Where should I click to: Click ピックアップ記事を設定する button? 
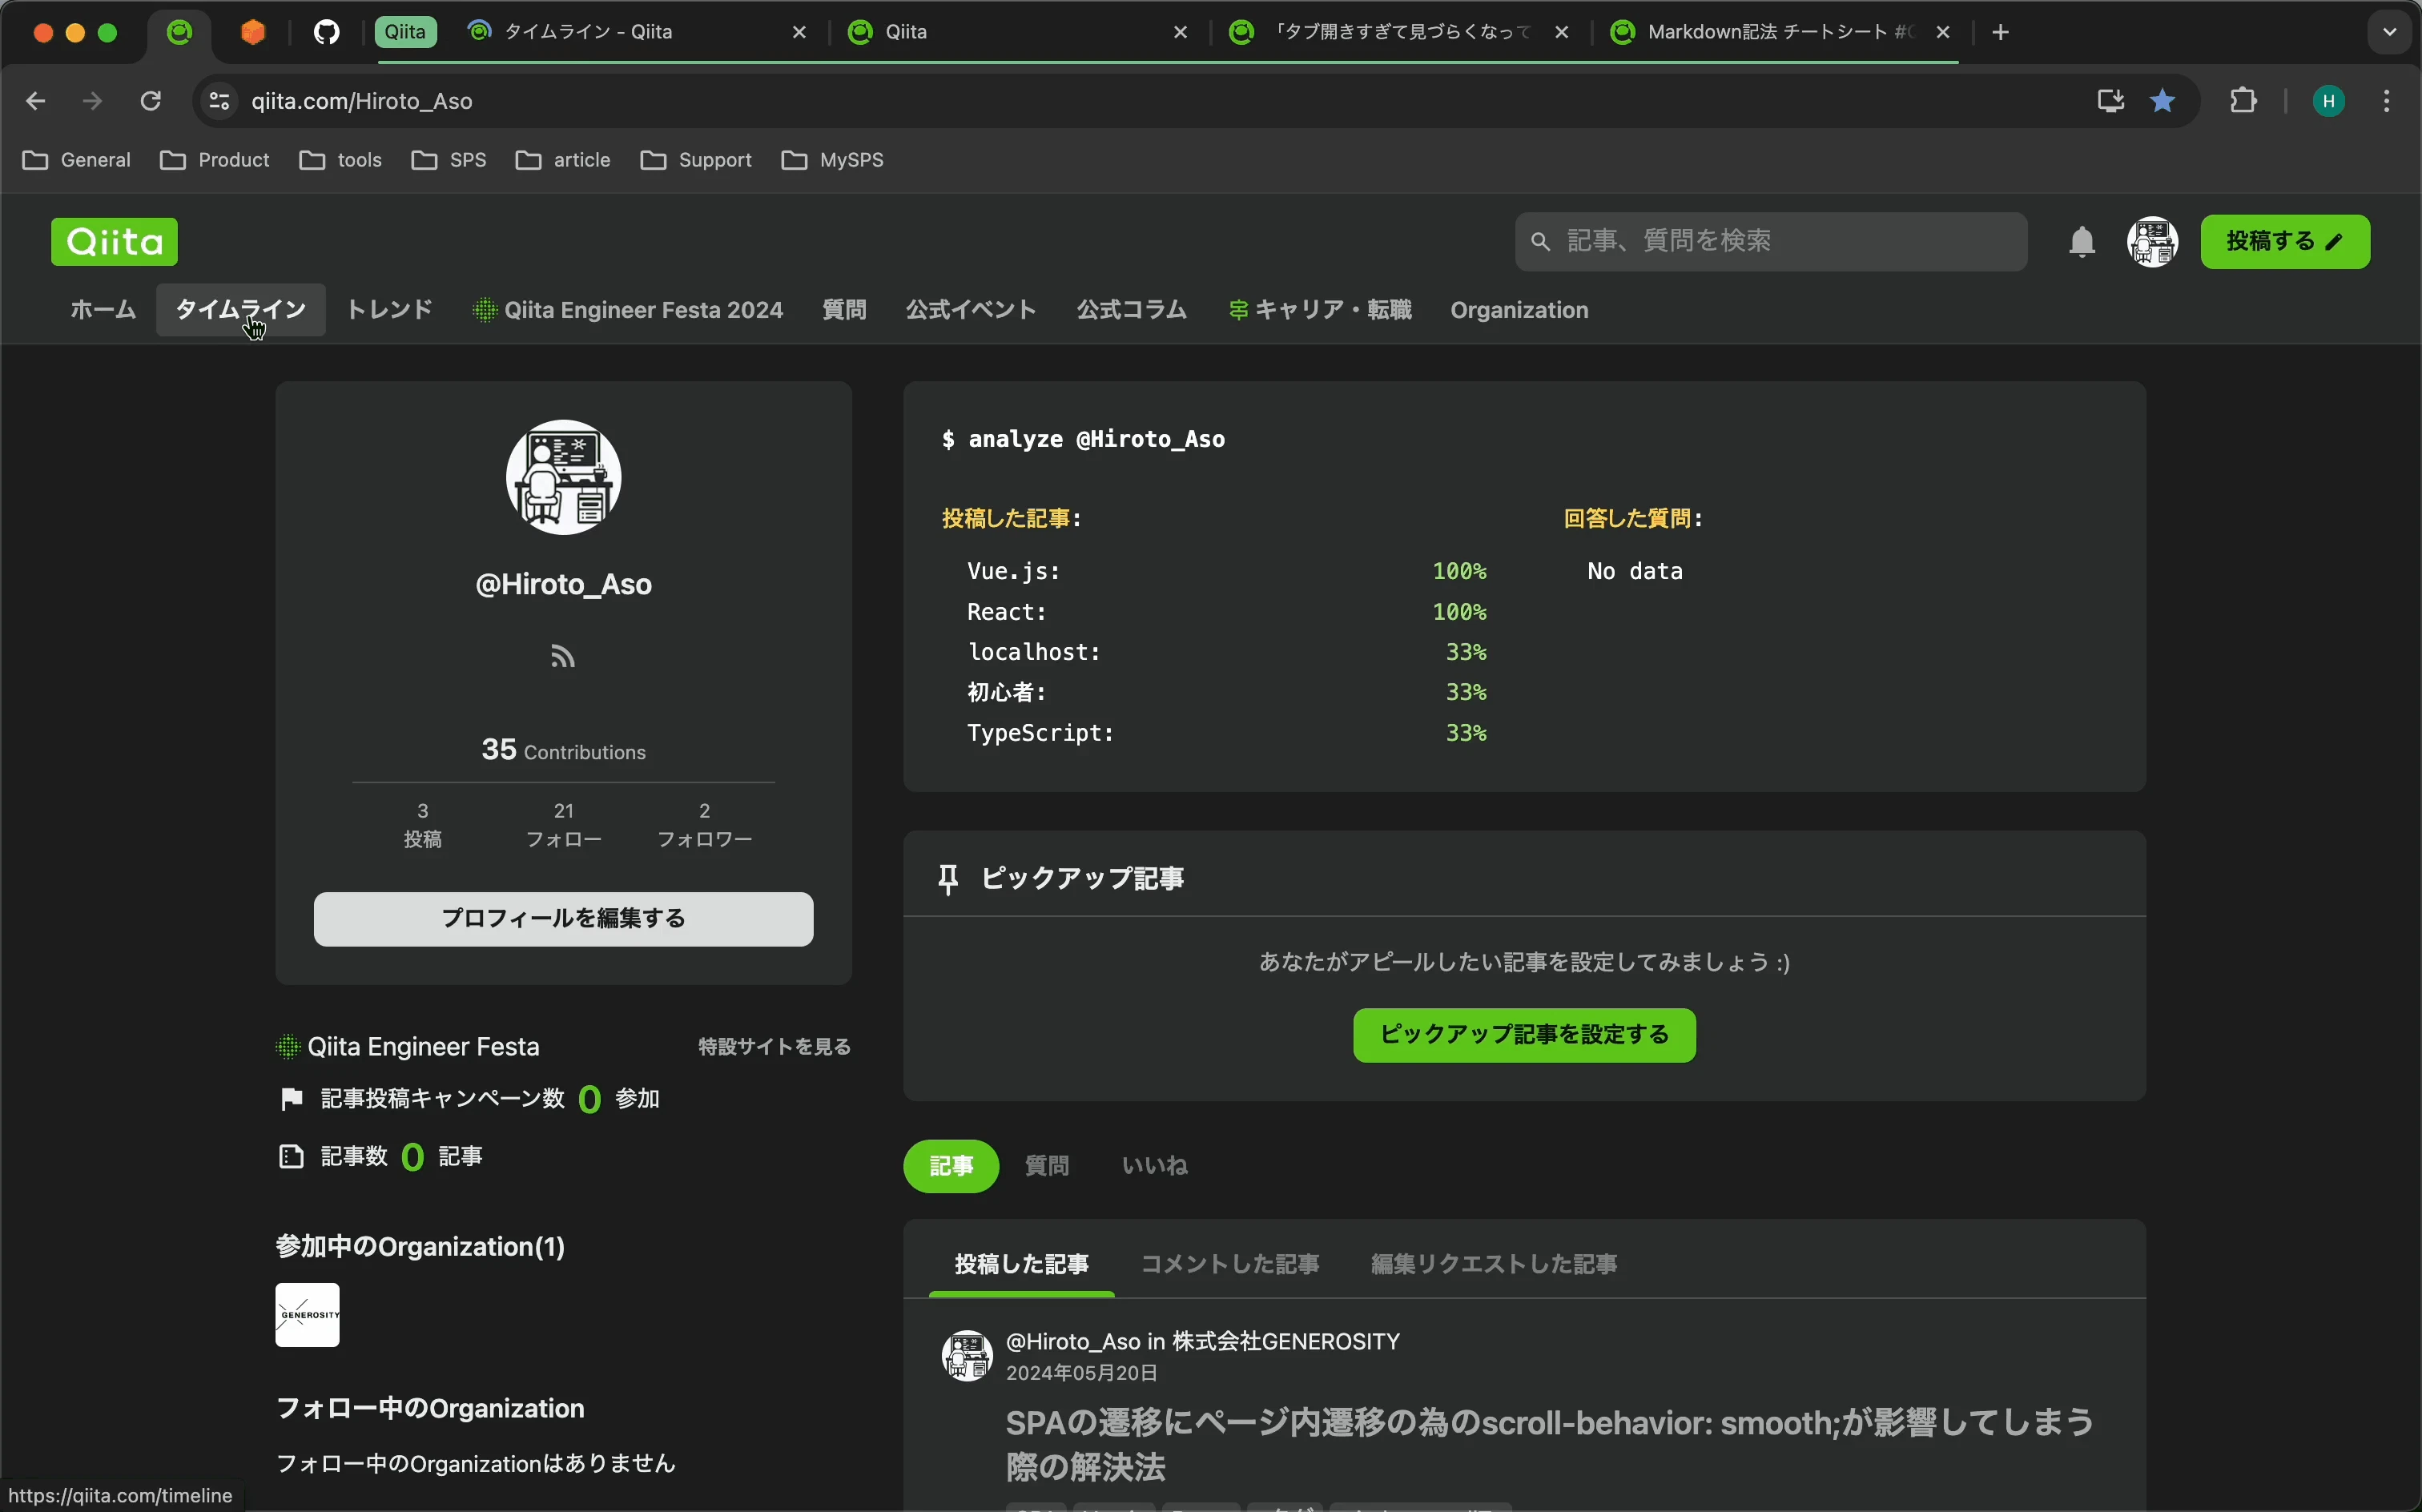tap(1524, 1034)
